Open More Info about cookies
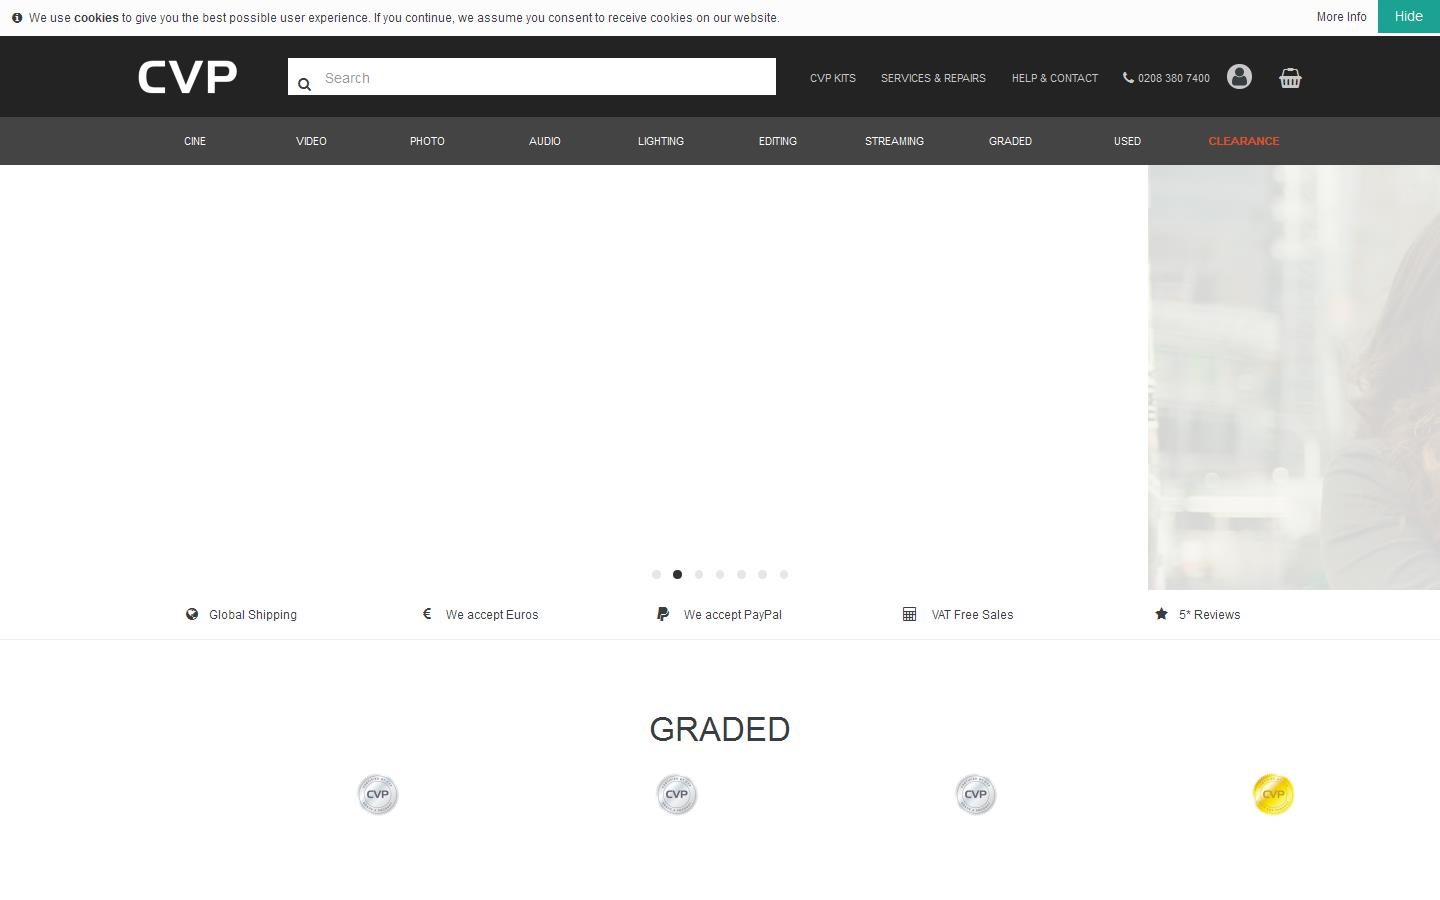Image resolution: width=1440 pixels, height=900 pixels. coord(1341,16)
